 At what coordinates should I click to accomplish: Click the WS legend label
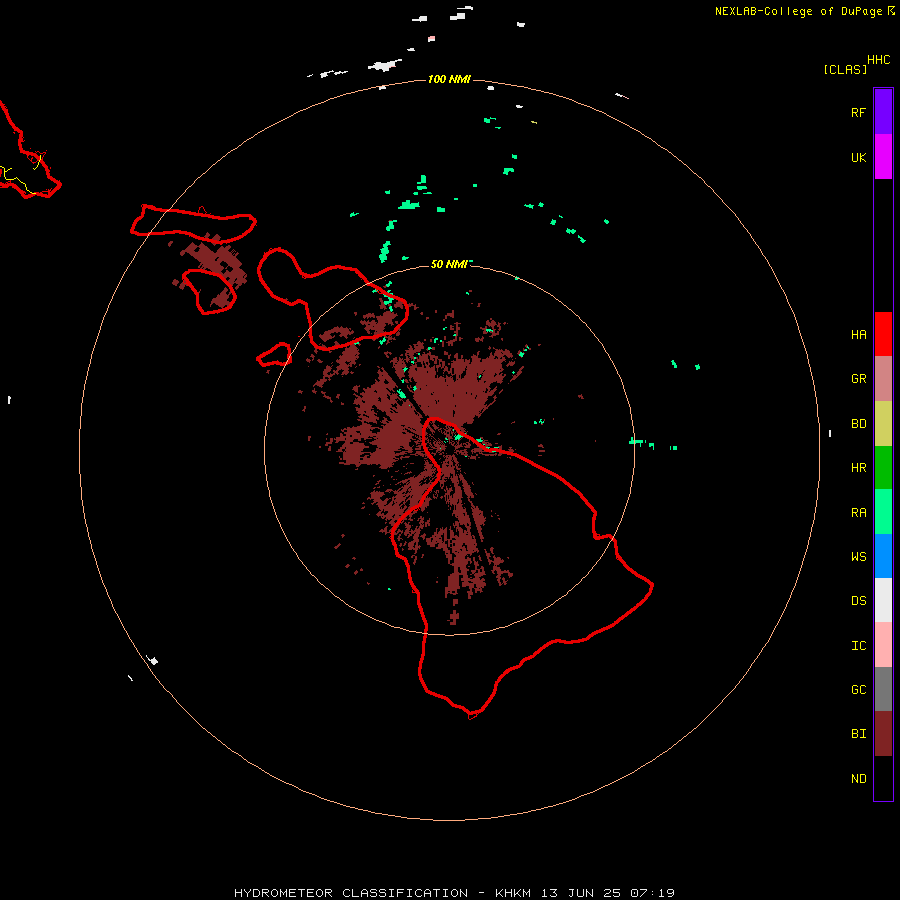(858, 557)
